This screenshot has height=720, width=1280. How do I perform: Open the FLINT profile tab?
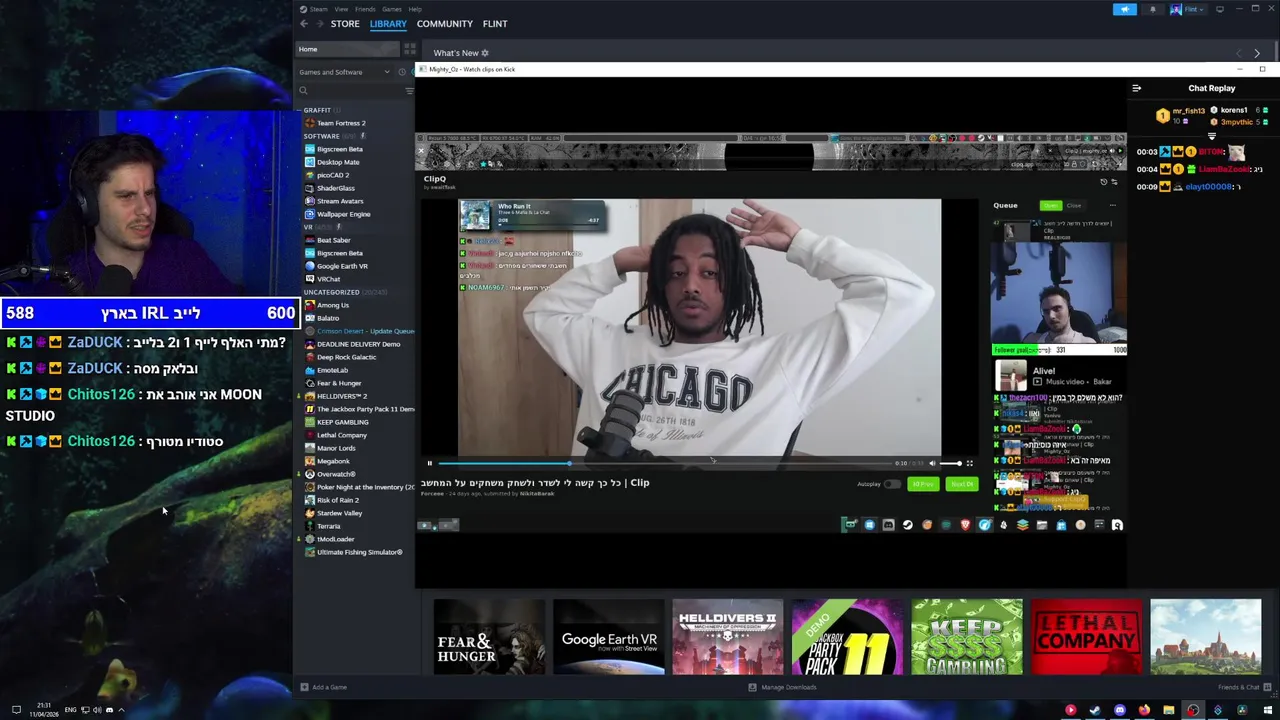tap(495, 24)
